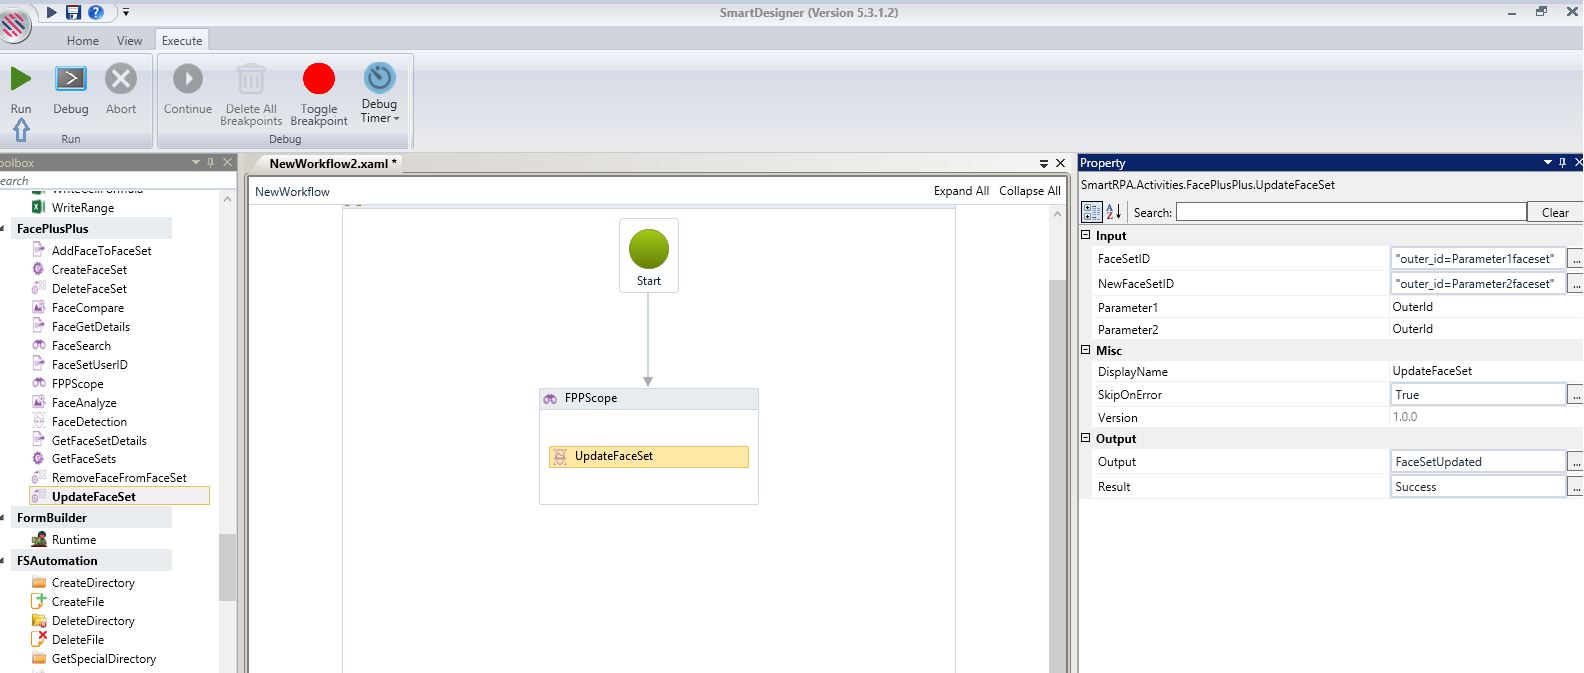Image resolution: width=1584 pixels, height=673 pixels.
Task: Switch properties to categorized view
Action: pos(1091,212)
